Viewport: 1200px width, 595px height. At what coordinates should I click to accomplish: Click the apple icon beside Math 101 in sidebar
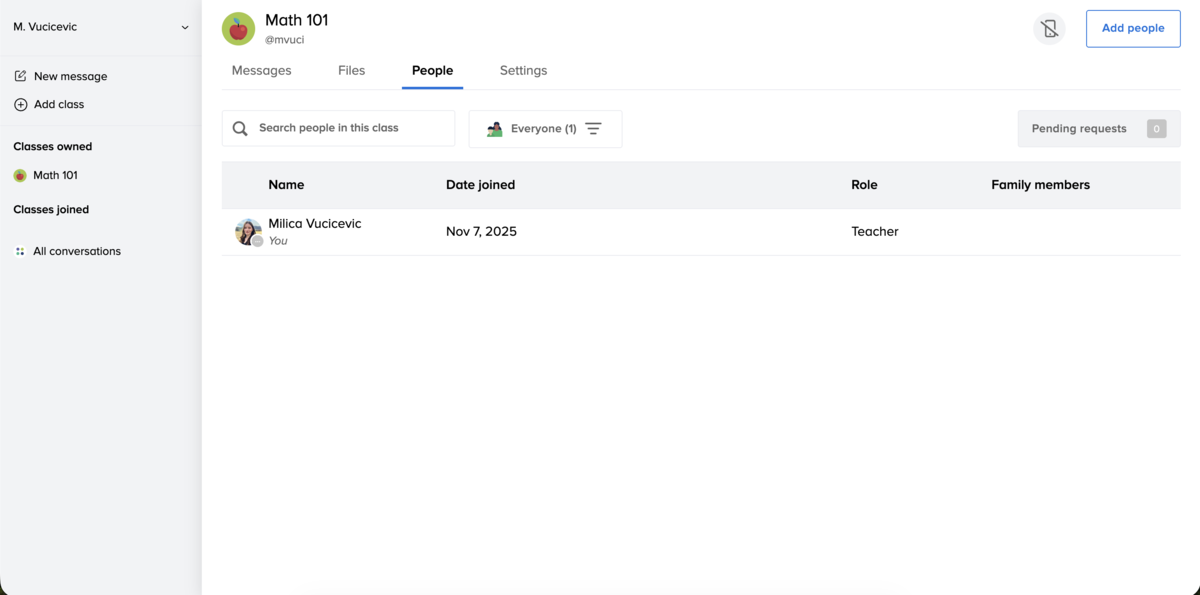pyautogui.click(x=20, y=176)
